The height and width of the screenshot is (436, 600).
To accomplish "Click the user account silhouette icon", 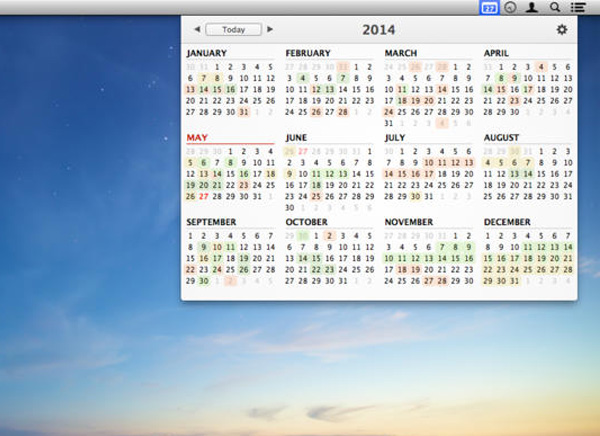I will 532,8.
